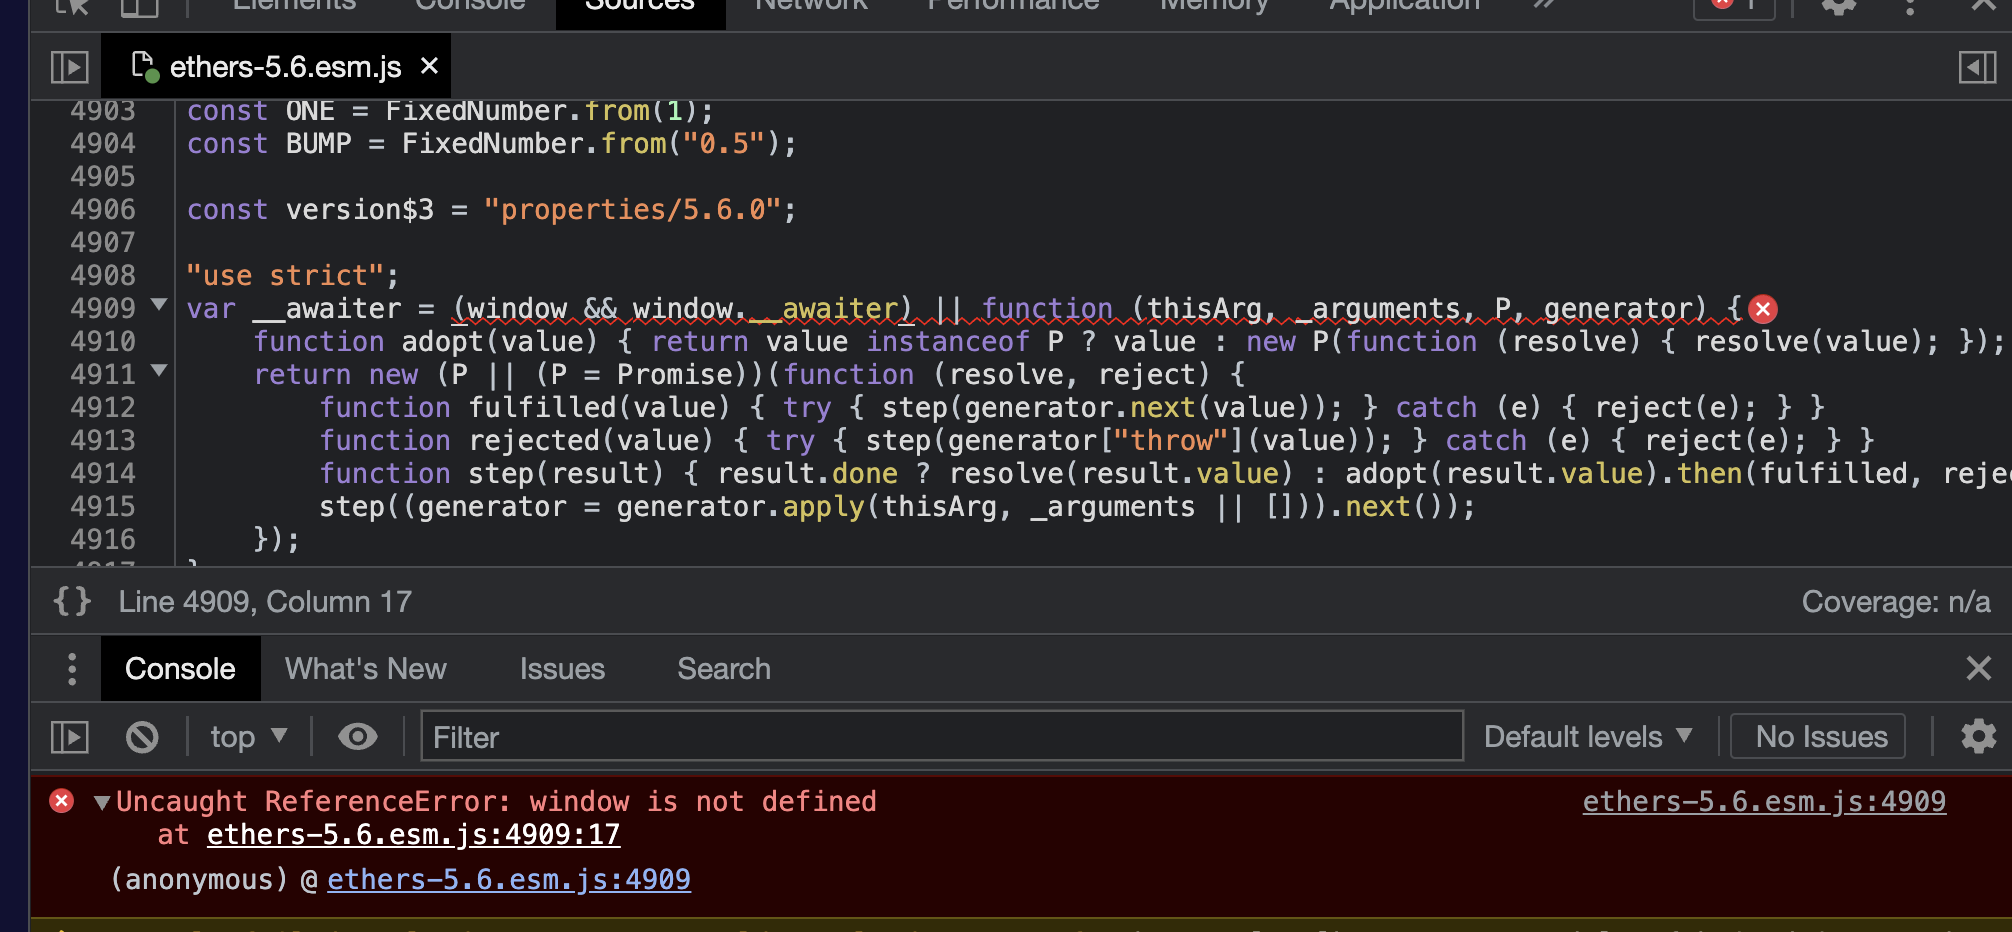Close the bottom drawer panel

pos(1978,668)
